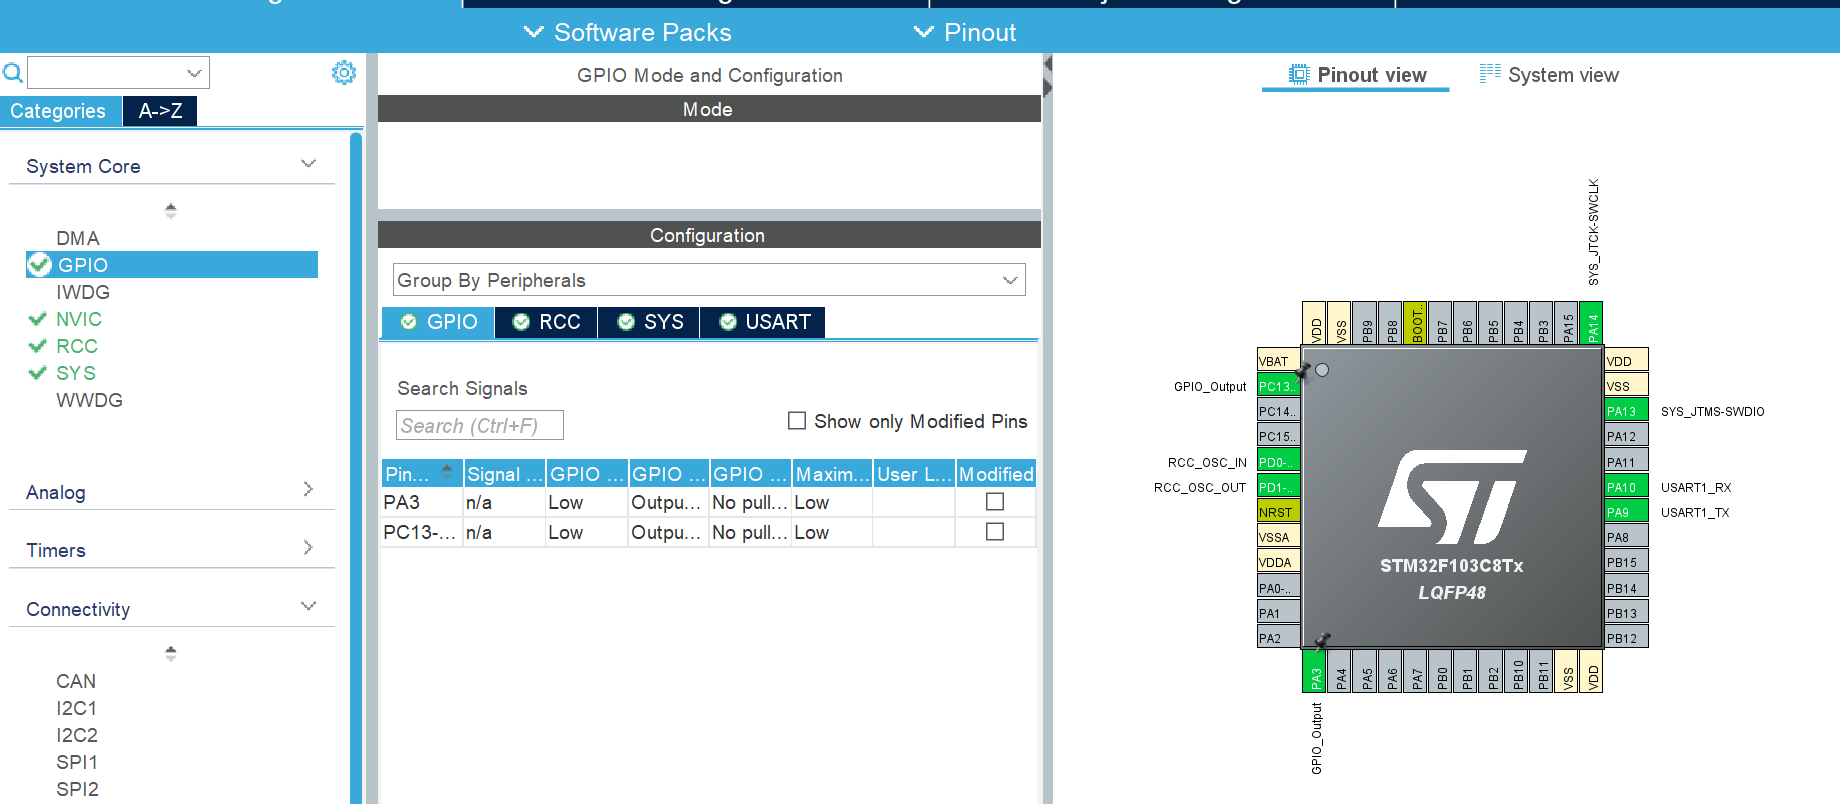The image size is (1840, 804).
Task: Collapse the Connectivity category
Action: (x=309, y=606)
